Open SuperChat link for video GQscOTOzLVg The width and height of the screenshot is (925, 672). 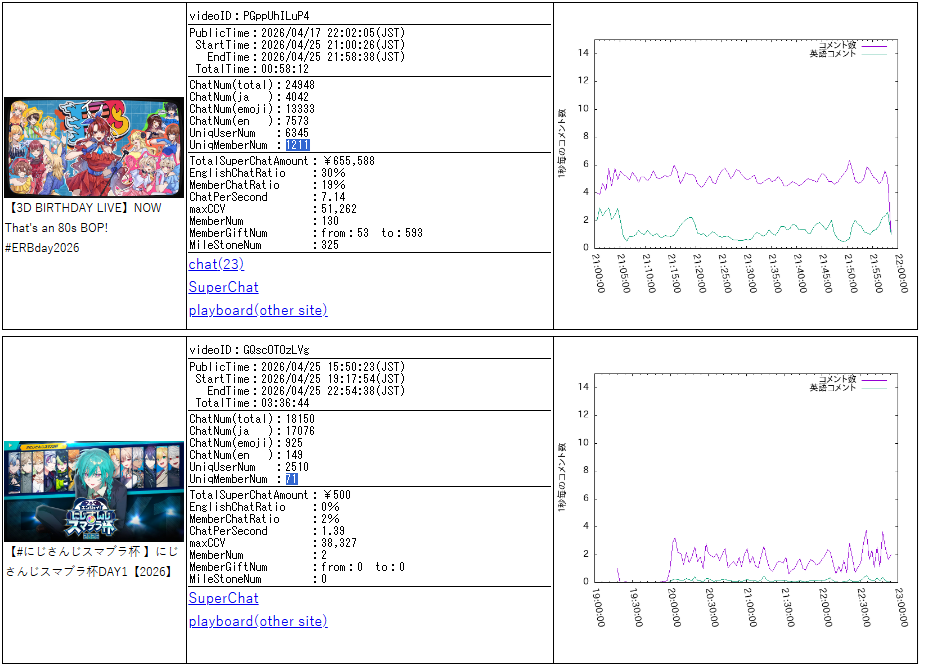[x=224, y=599]
